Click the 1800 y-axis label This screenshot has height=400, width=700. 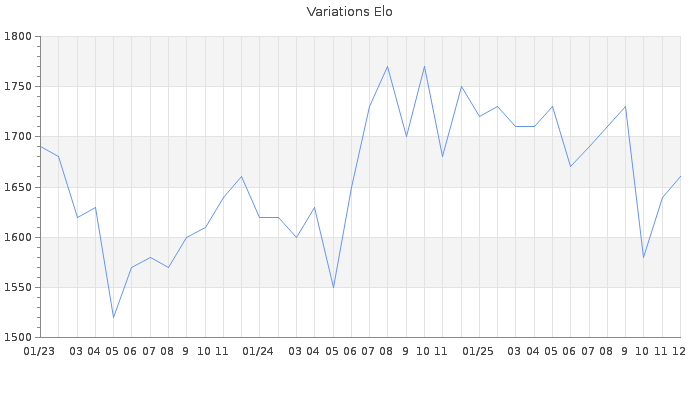point(18,37)
